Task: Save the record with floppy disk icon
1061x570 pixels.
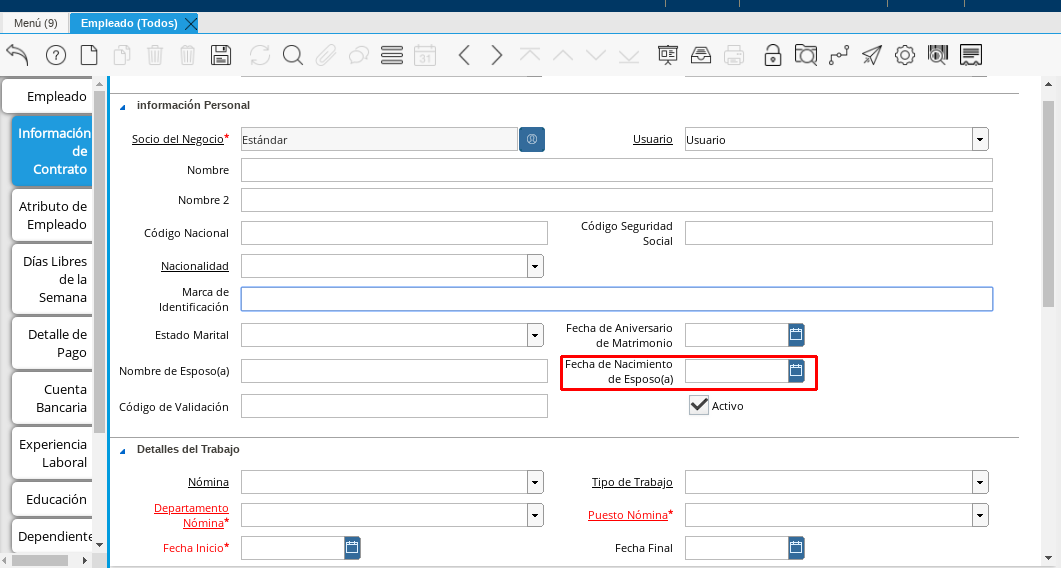Action: point(221,55)
